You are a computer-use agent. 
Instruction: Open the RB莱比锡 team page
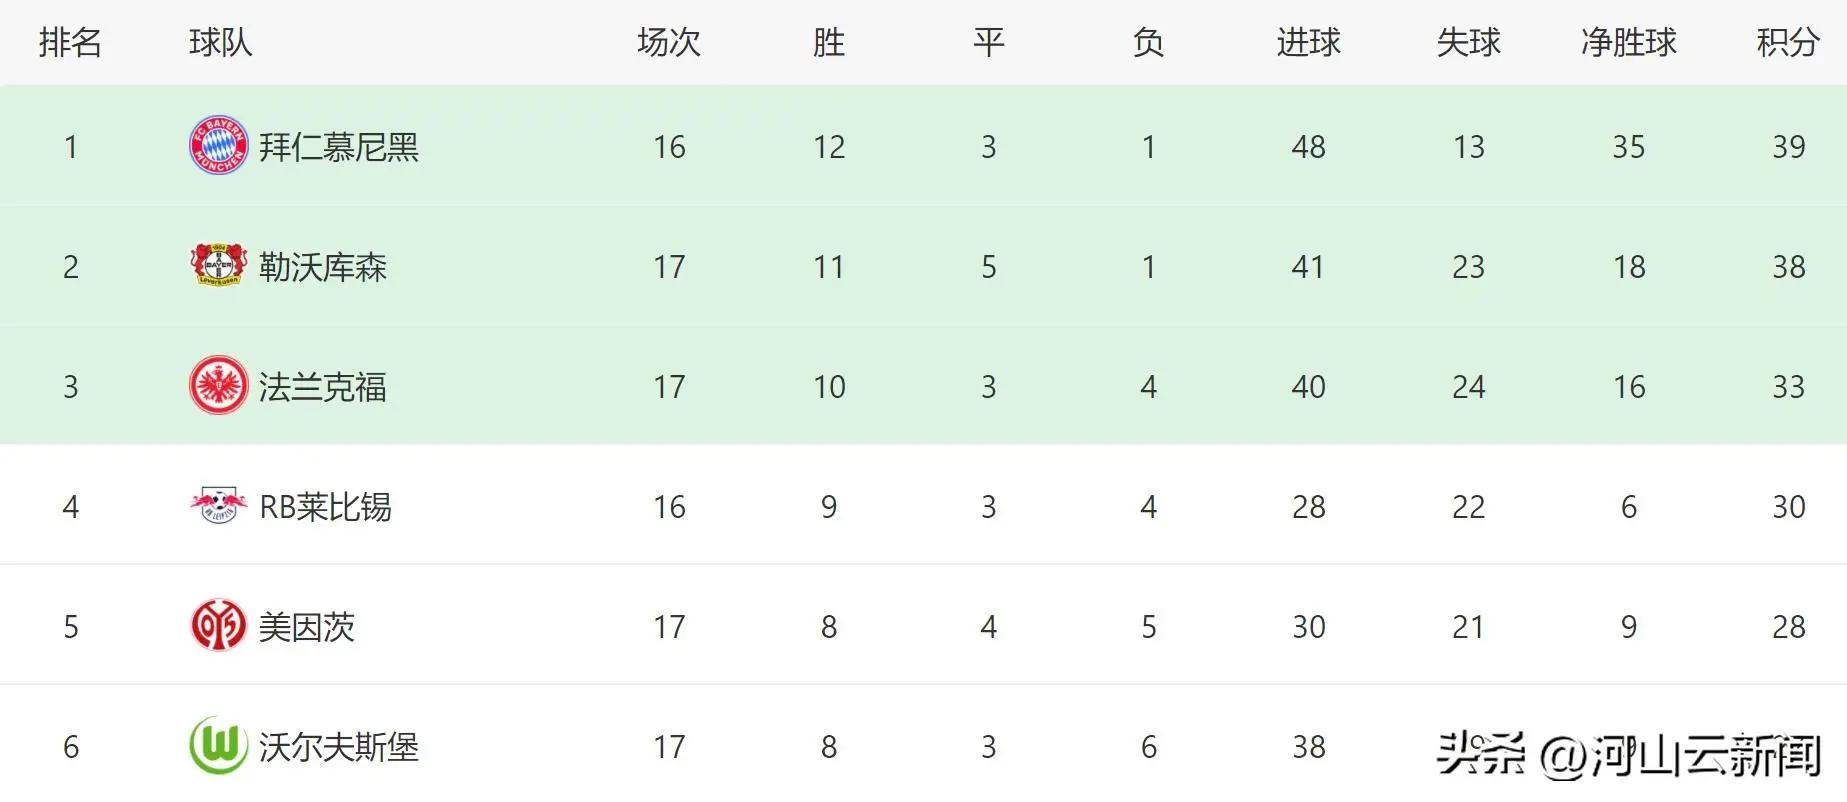[325, 507]
